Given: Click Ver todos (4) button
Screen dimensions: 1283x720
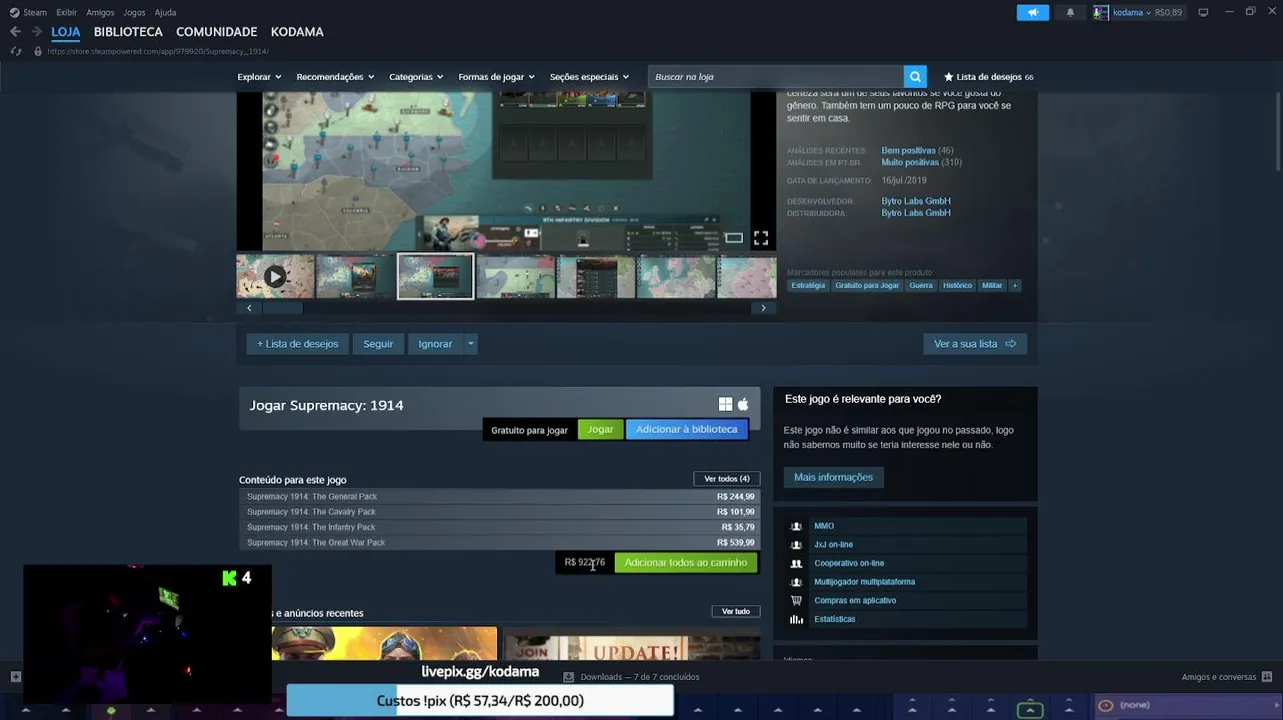Looking at the screenshot, I should pyautogui.click(x=727, y=479).
